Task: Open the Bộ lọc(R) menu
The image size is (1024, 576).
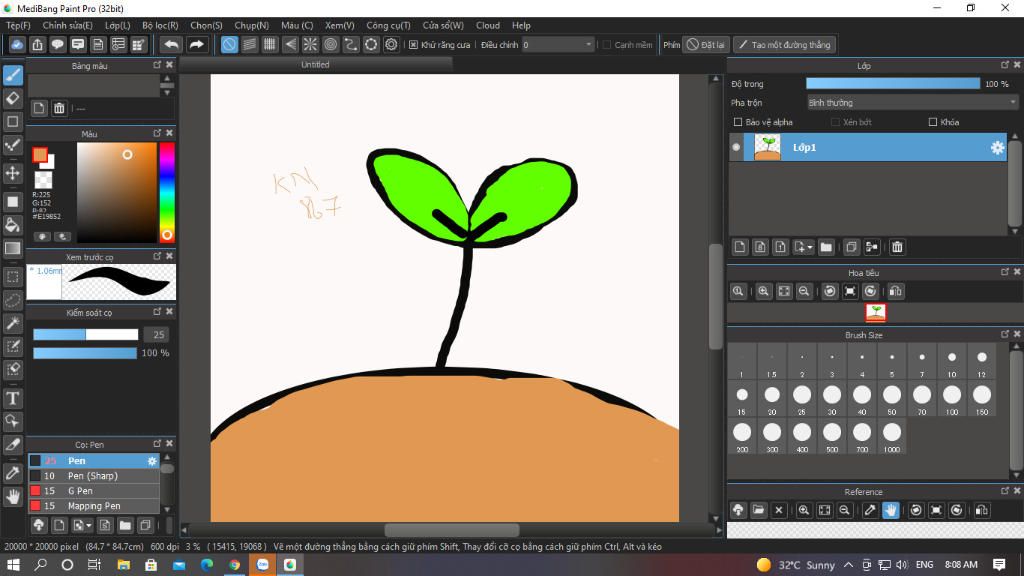Action: tap(160, 25)
